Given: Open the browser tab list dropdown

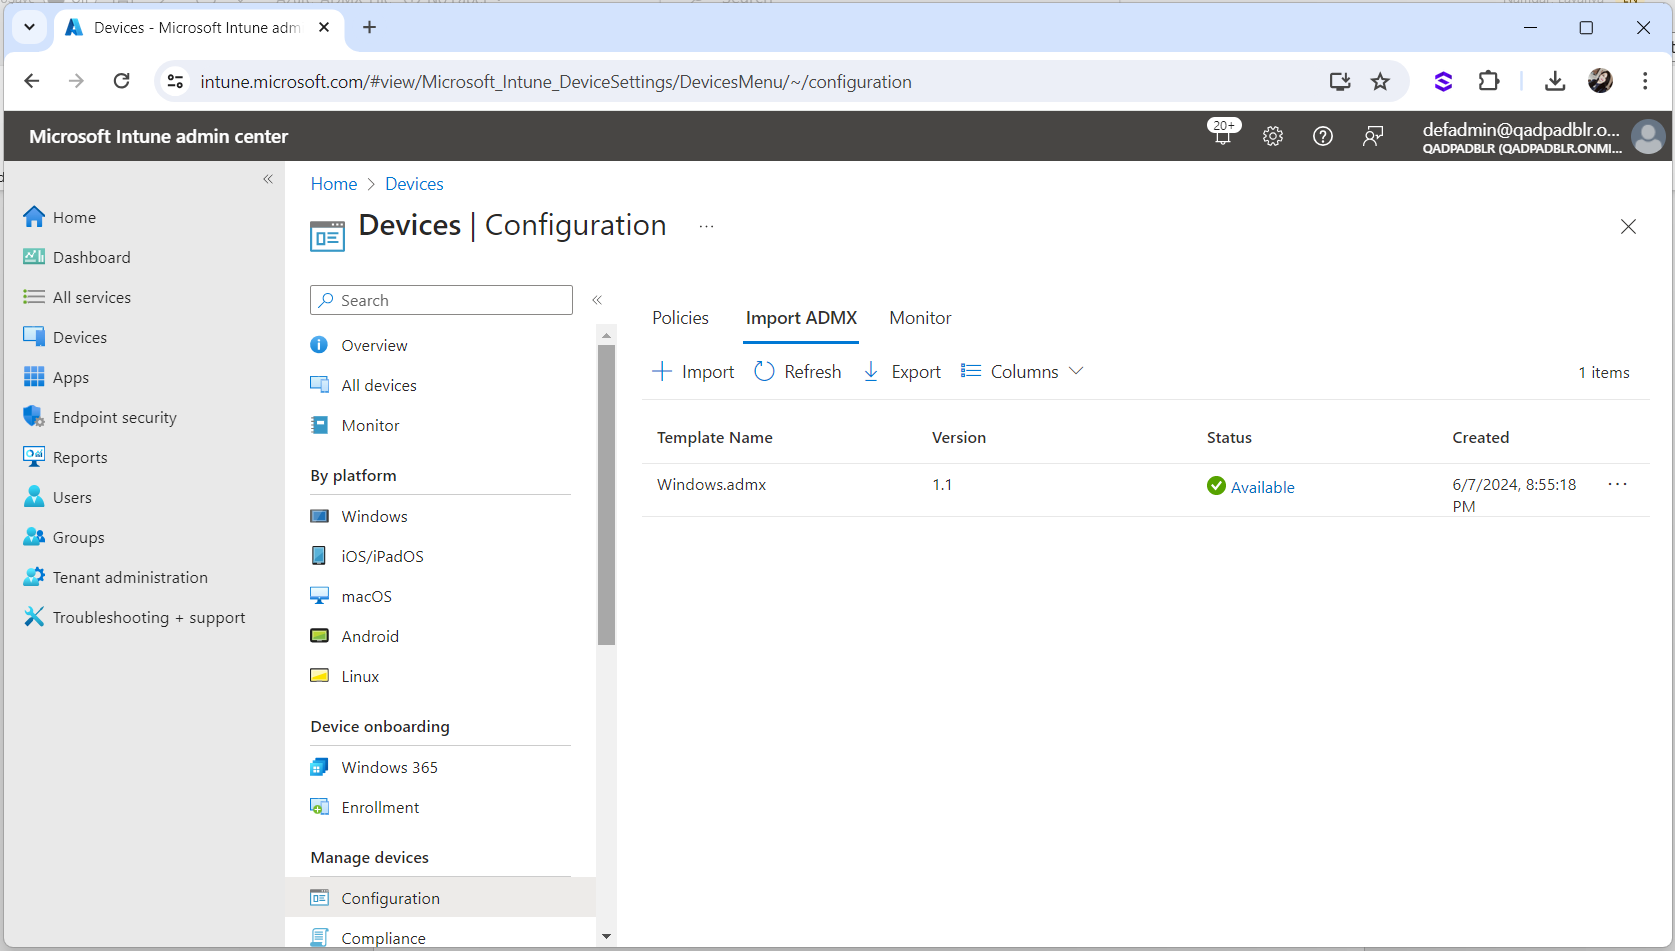Looking at the screenshot, I should click(x=30, y=27).
